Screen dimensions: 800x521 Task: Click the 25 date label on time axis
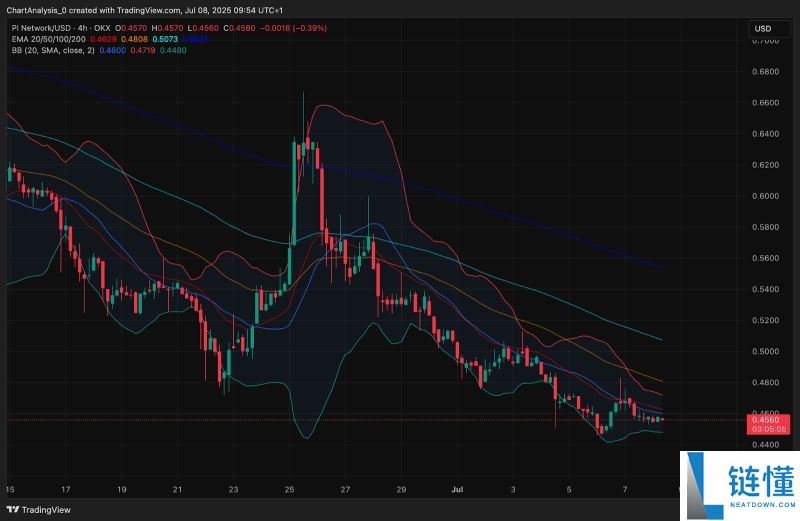click(x=289, y=490)
